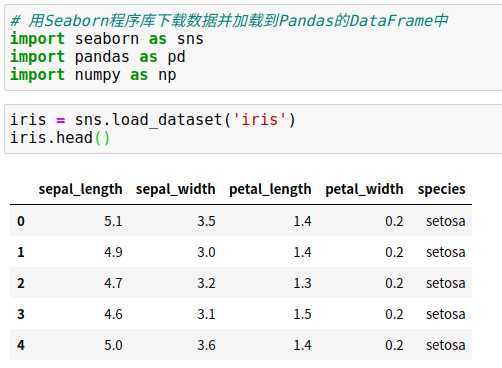The image size is (502, 368).
Task: Click the 1.5 petal_length value
Action: pyautogui.click(x=302, y=314)
